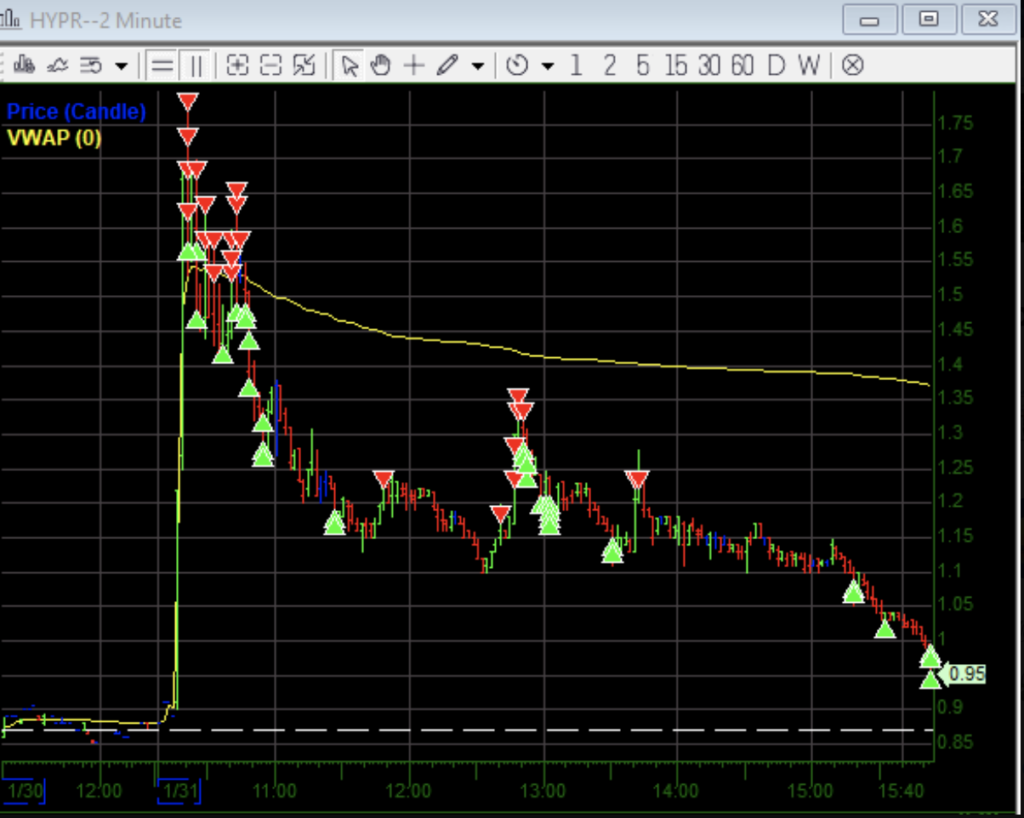The height and width of the screenshot is (818, 1024).
Task: Expand the pencil drawing tool dropdown
Action: pyautogui.click(x=478, y=66)
